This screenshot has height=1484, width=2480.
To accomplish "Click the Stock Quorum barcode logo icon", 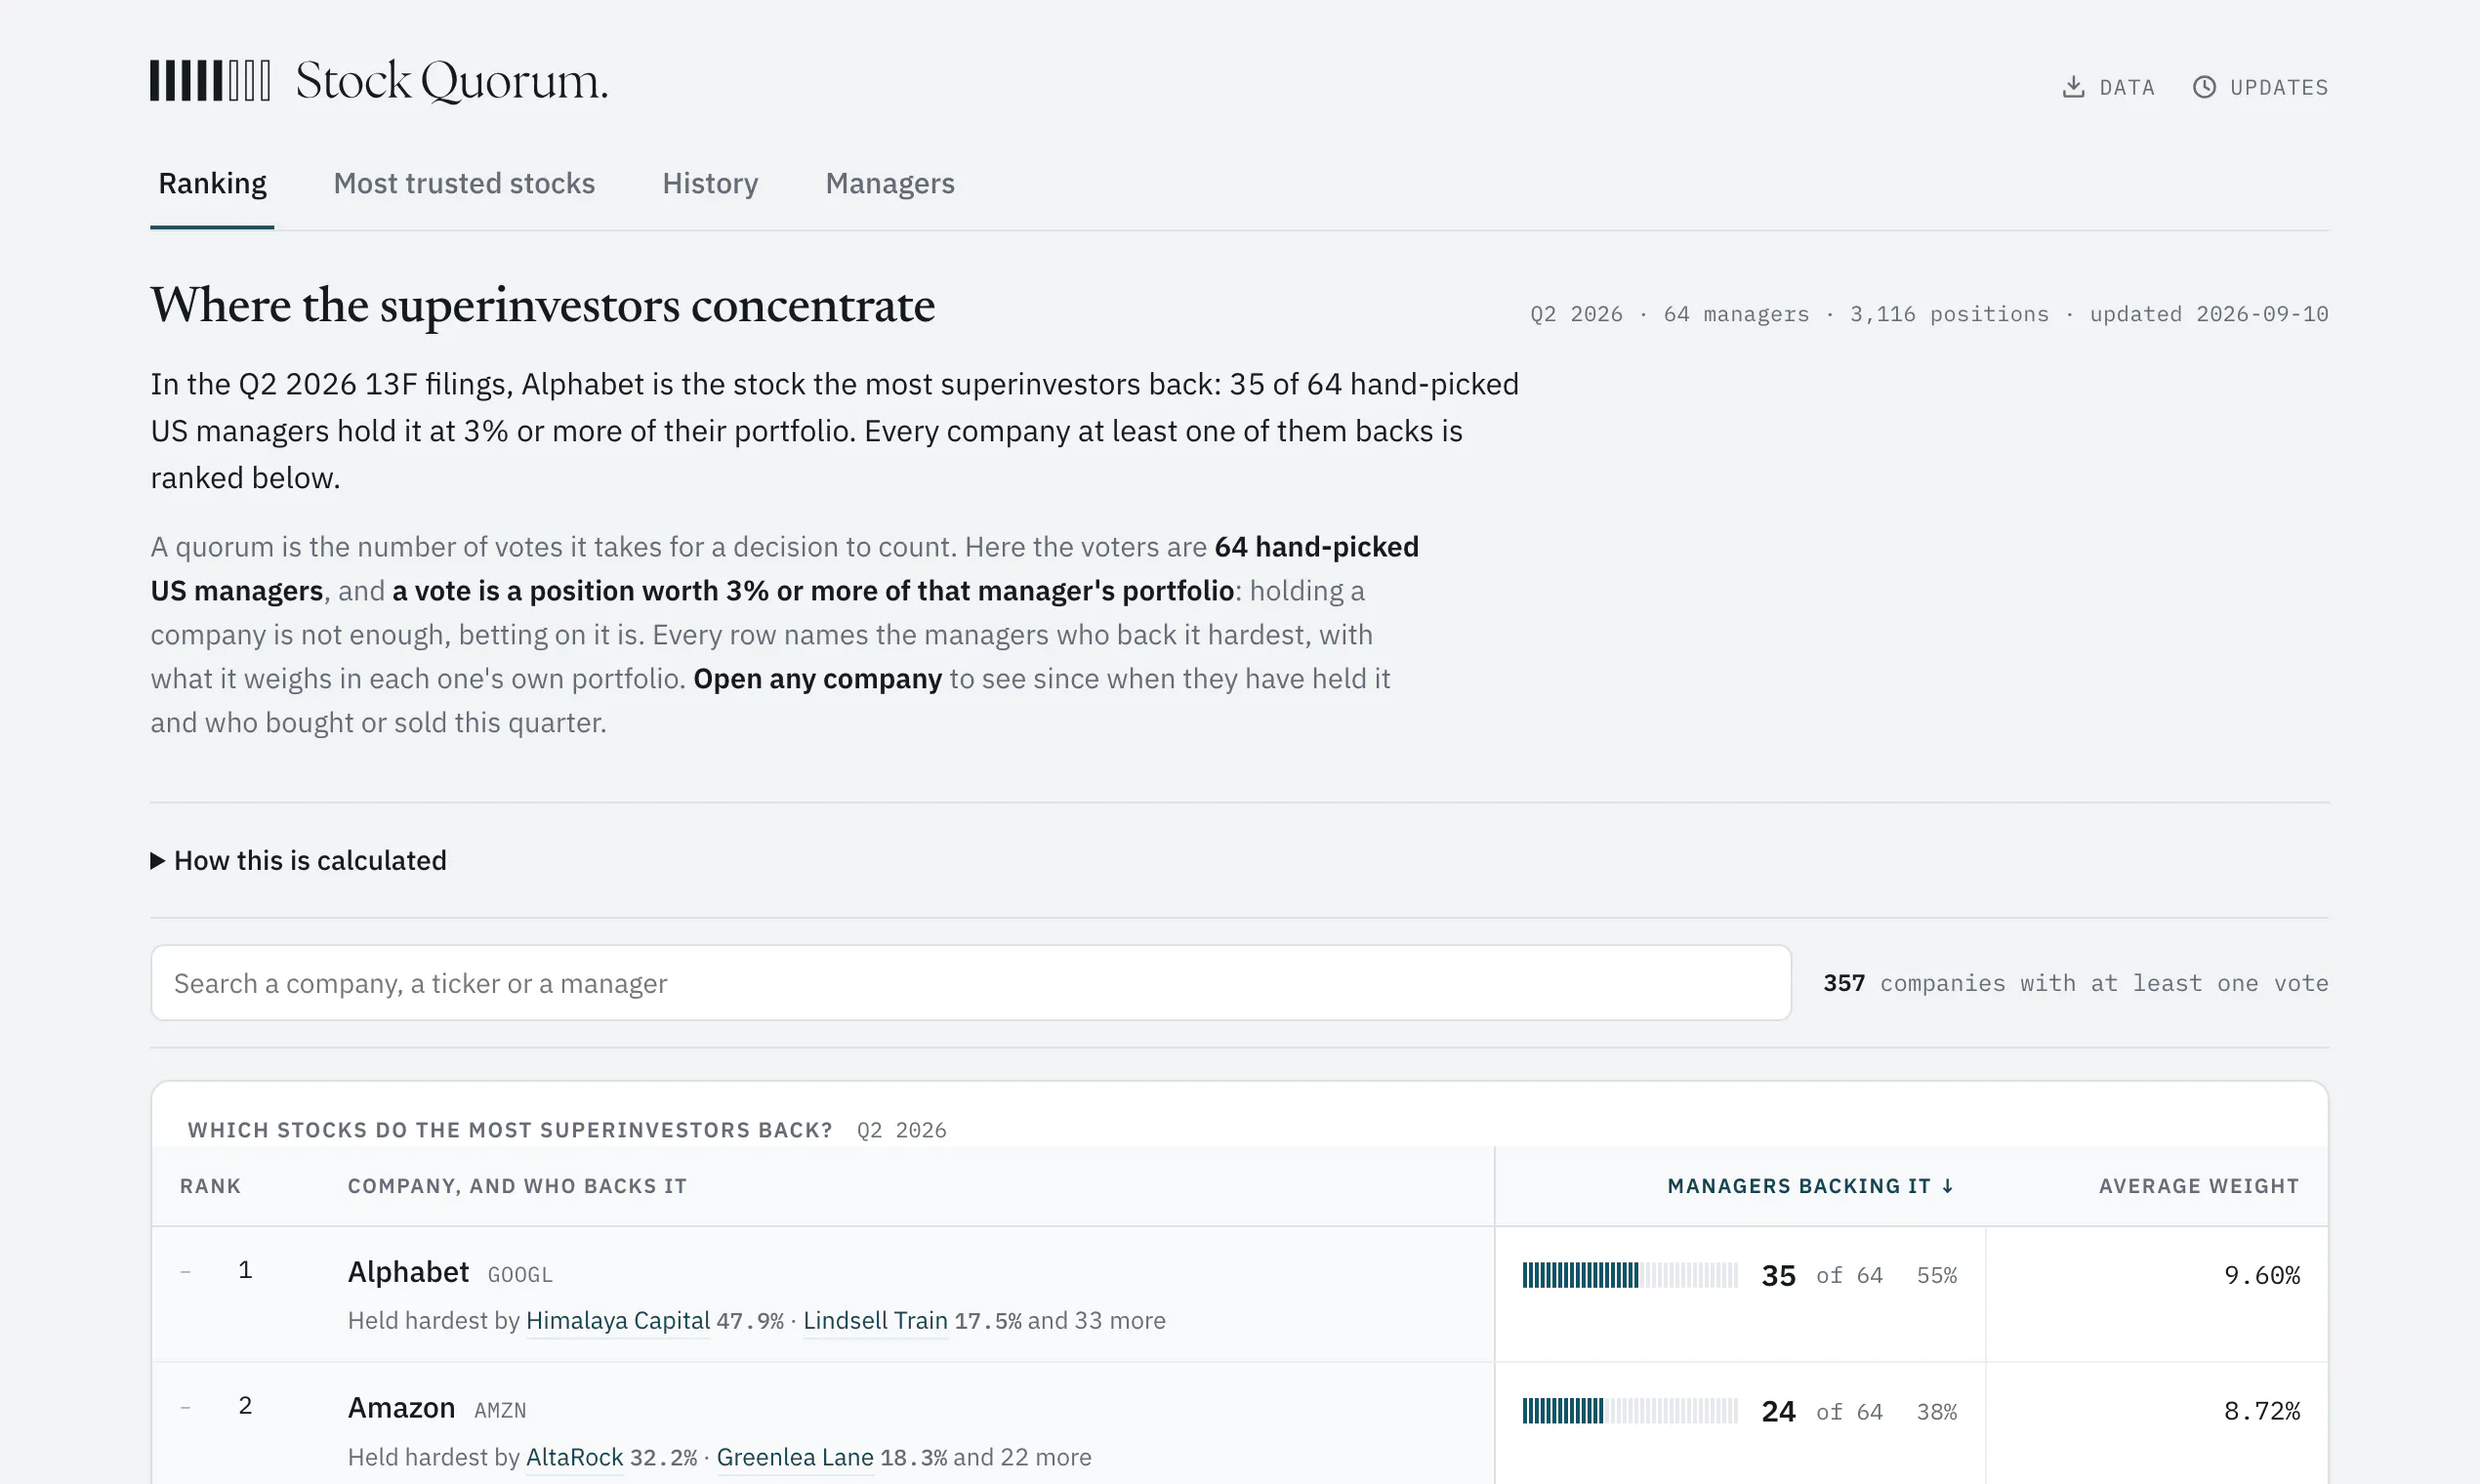I will [x=210, y=81].
